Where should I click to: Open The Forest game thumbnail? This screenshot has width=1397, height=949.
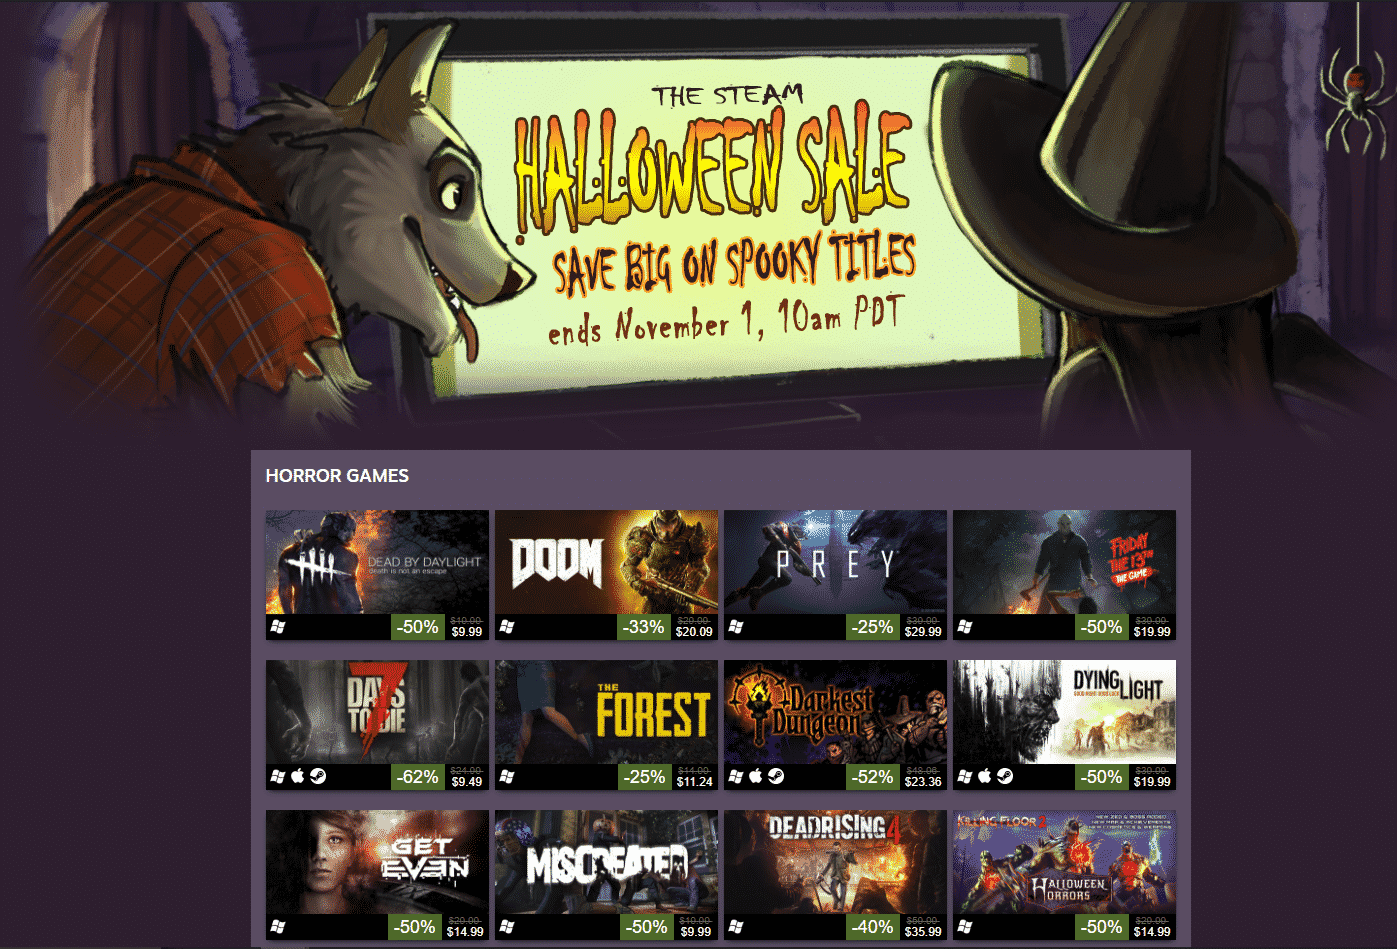(606, 712)
